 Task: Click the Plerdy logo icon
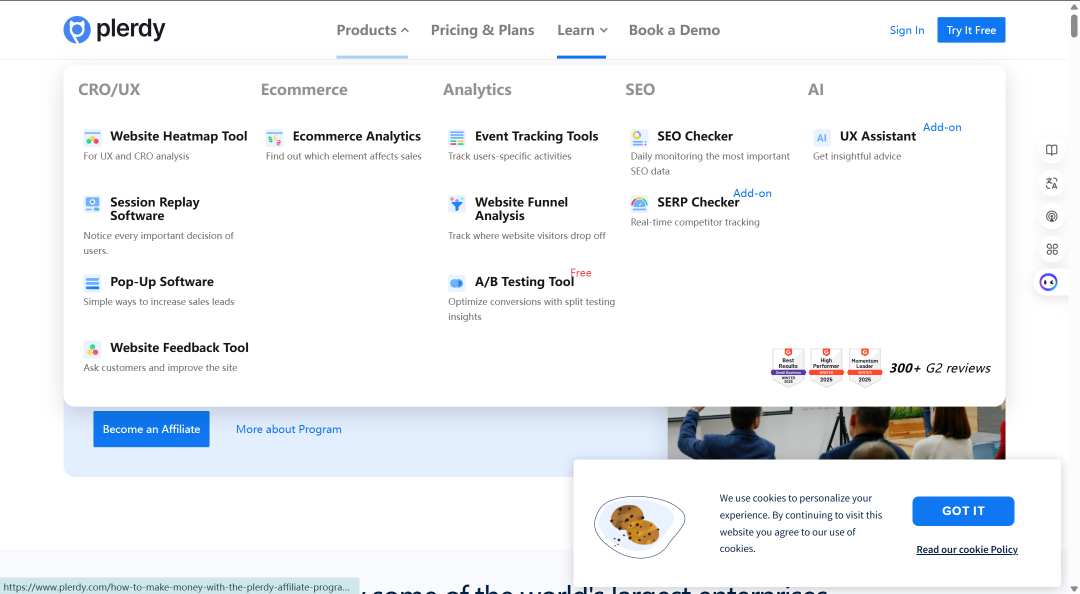[77, 30]
